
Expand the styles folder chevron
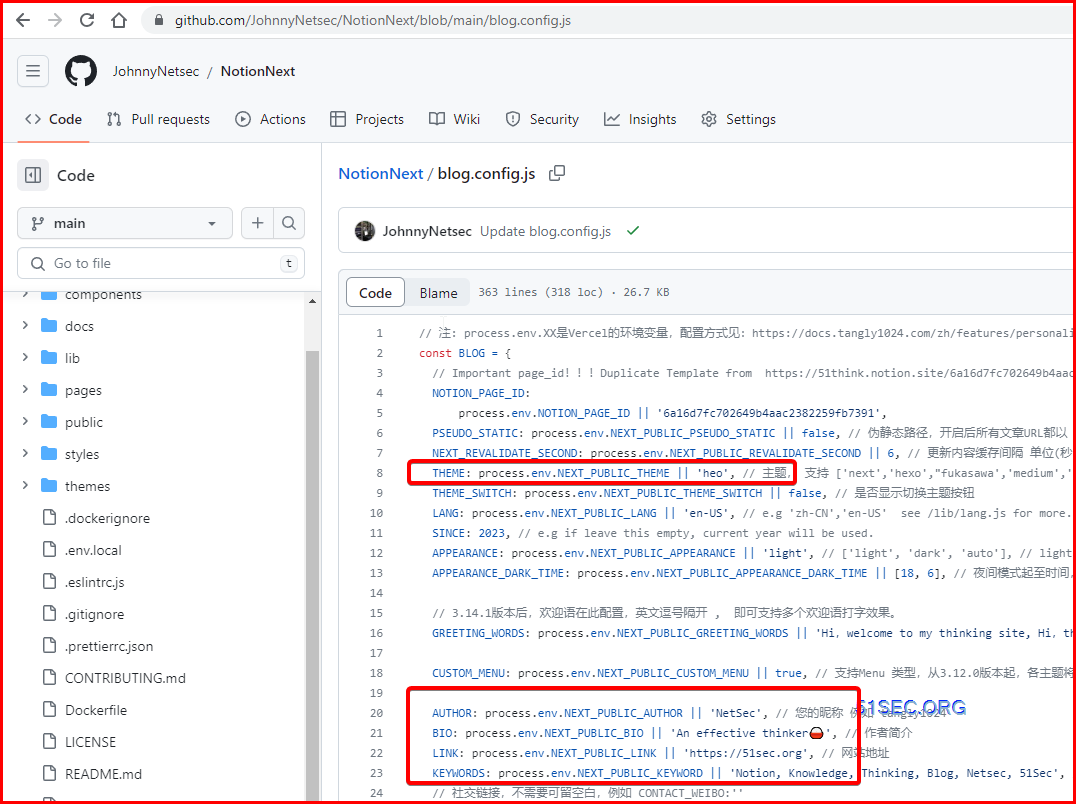(25, 453)
